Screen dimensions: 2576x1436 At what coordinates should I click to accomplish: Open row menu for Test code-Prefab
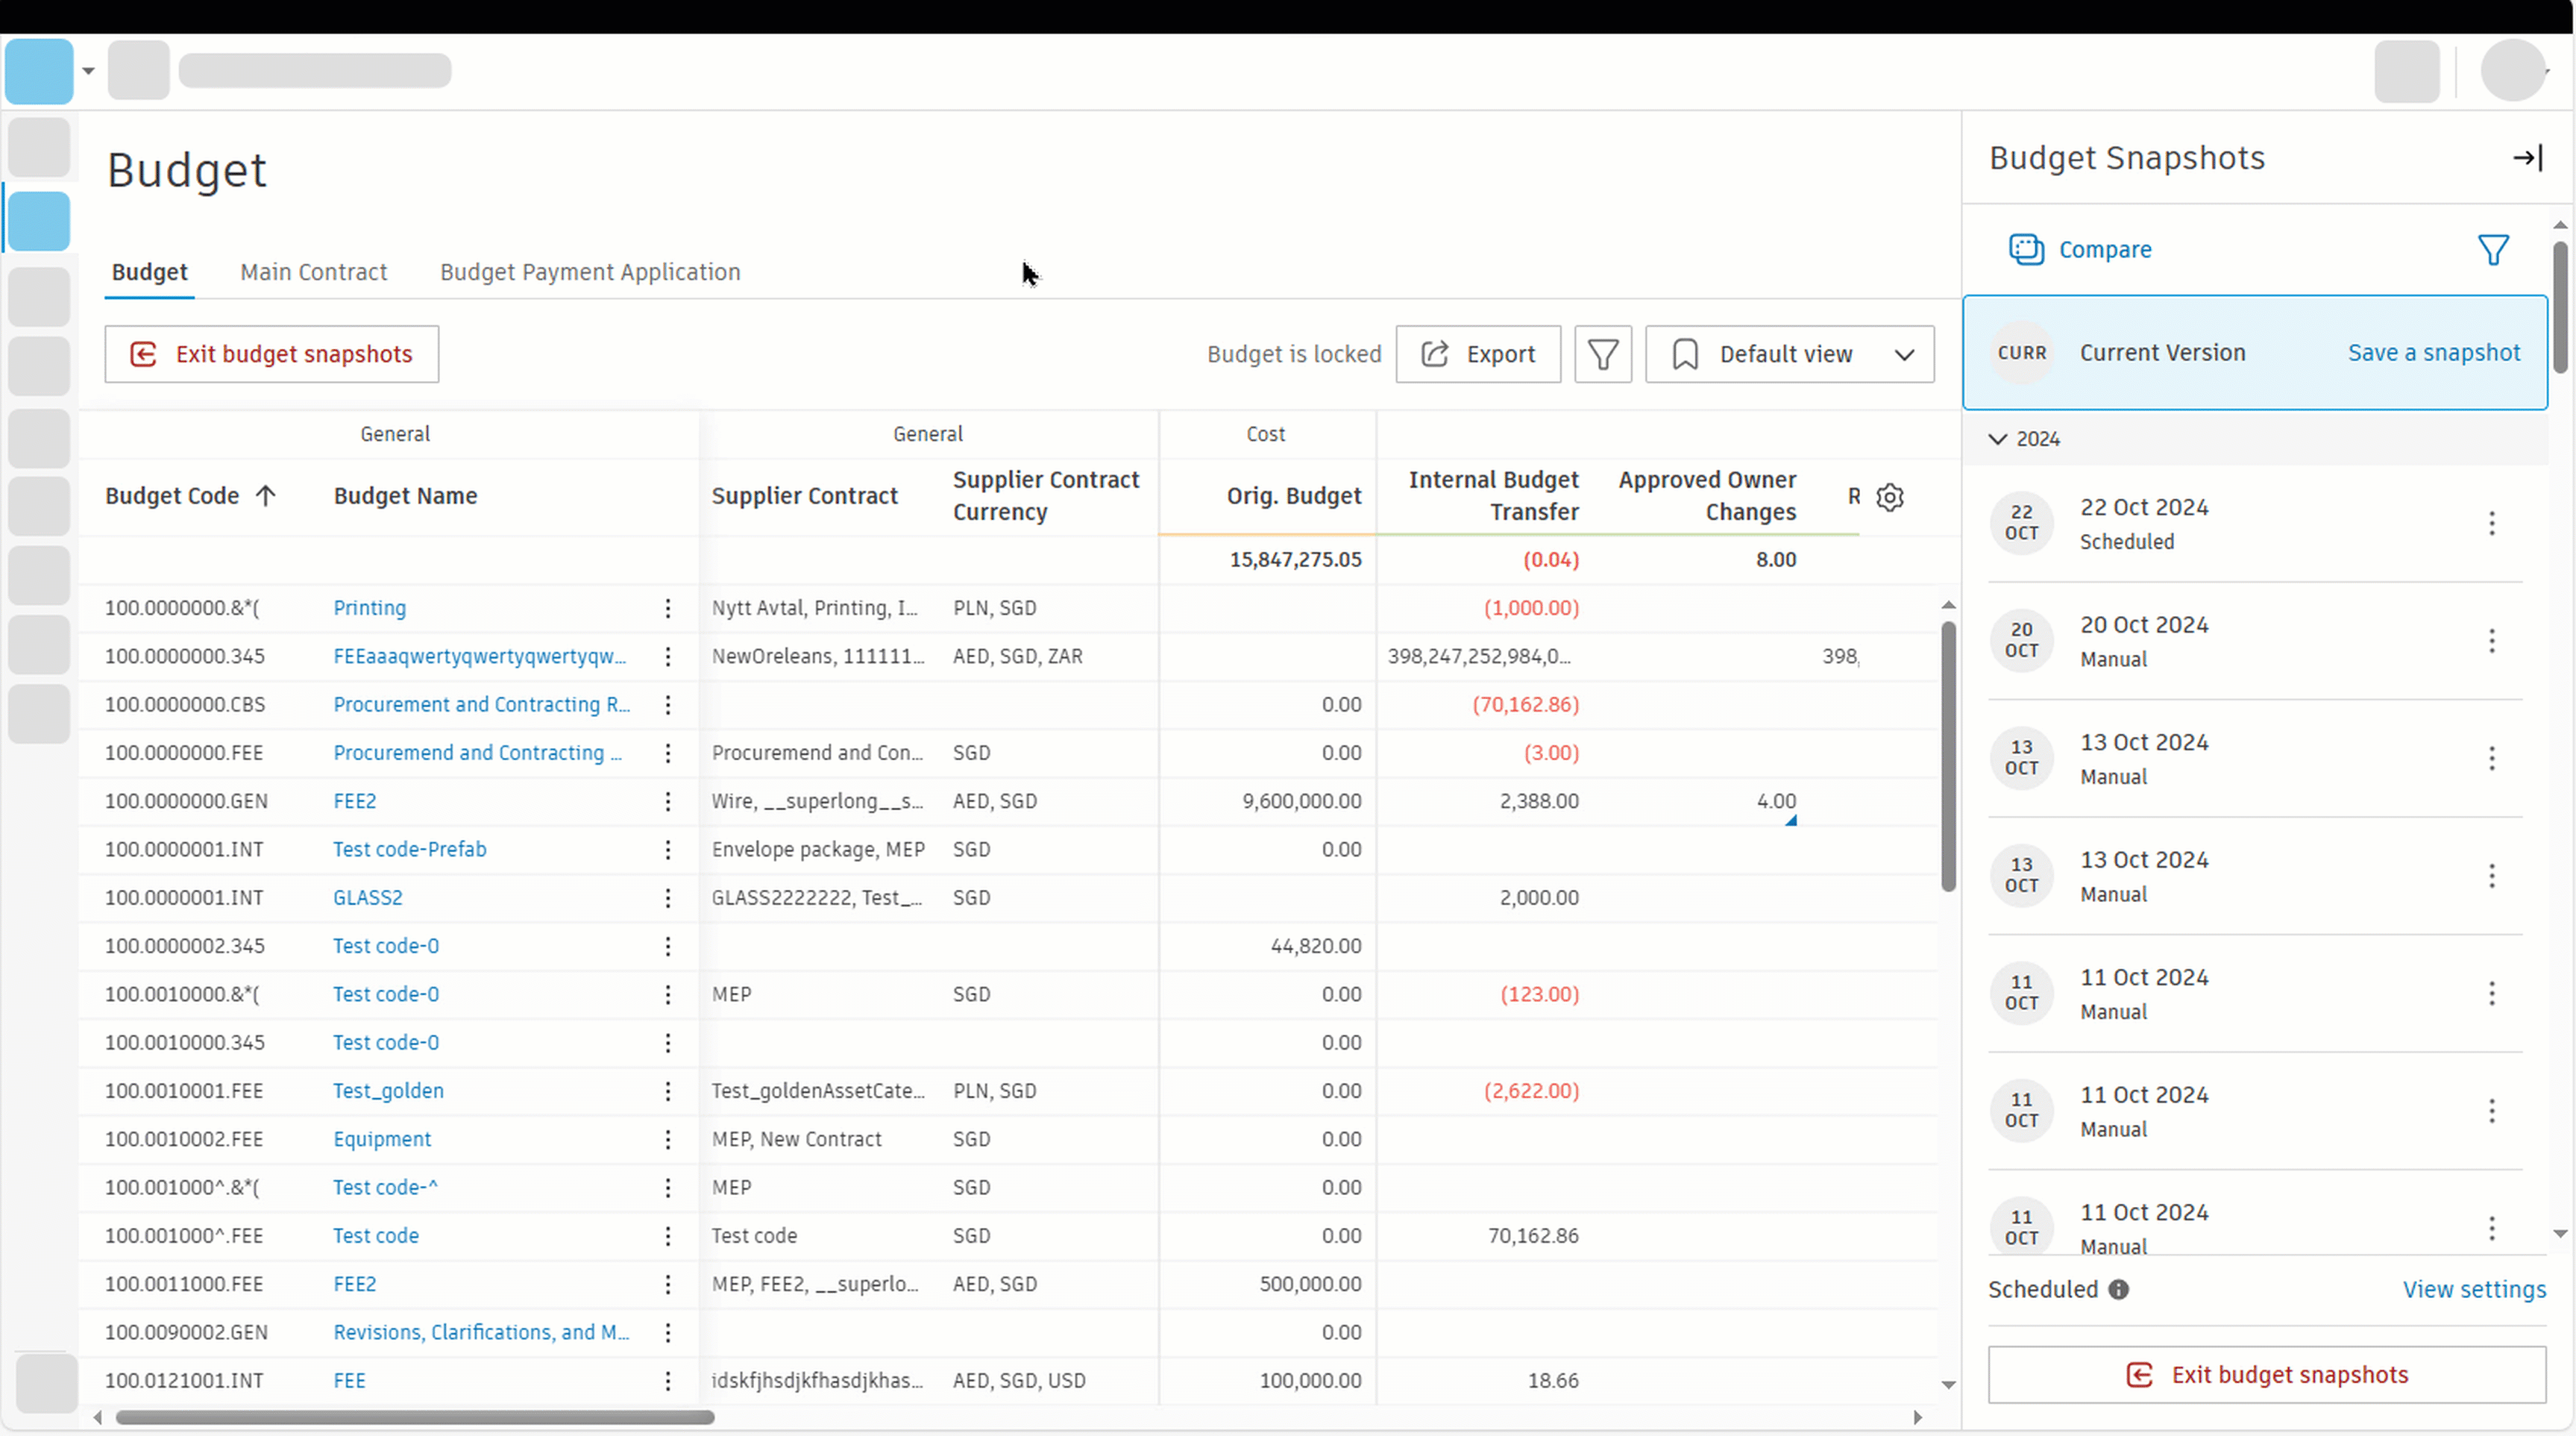(668, 850)
